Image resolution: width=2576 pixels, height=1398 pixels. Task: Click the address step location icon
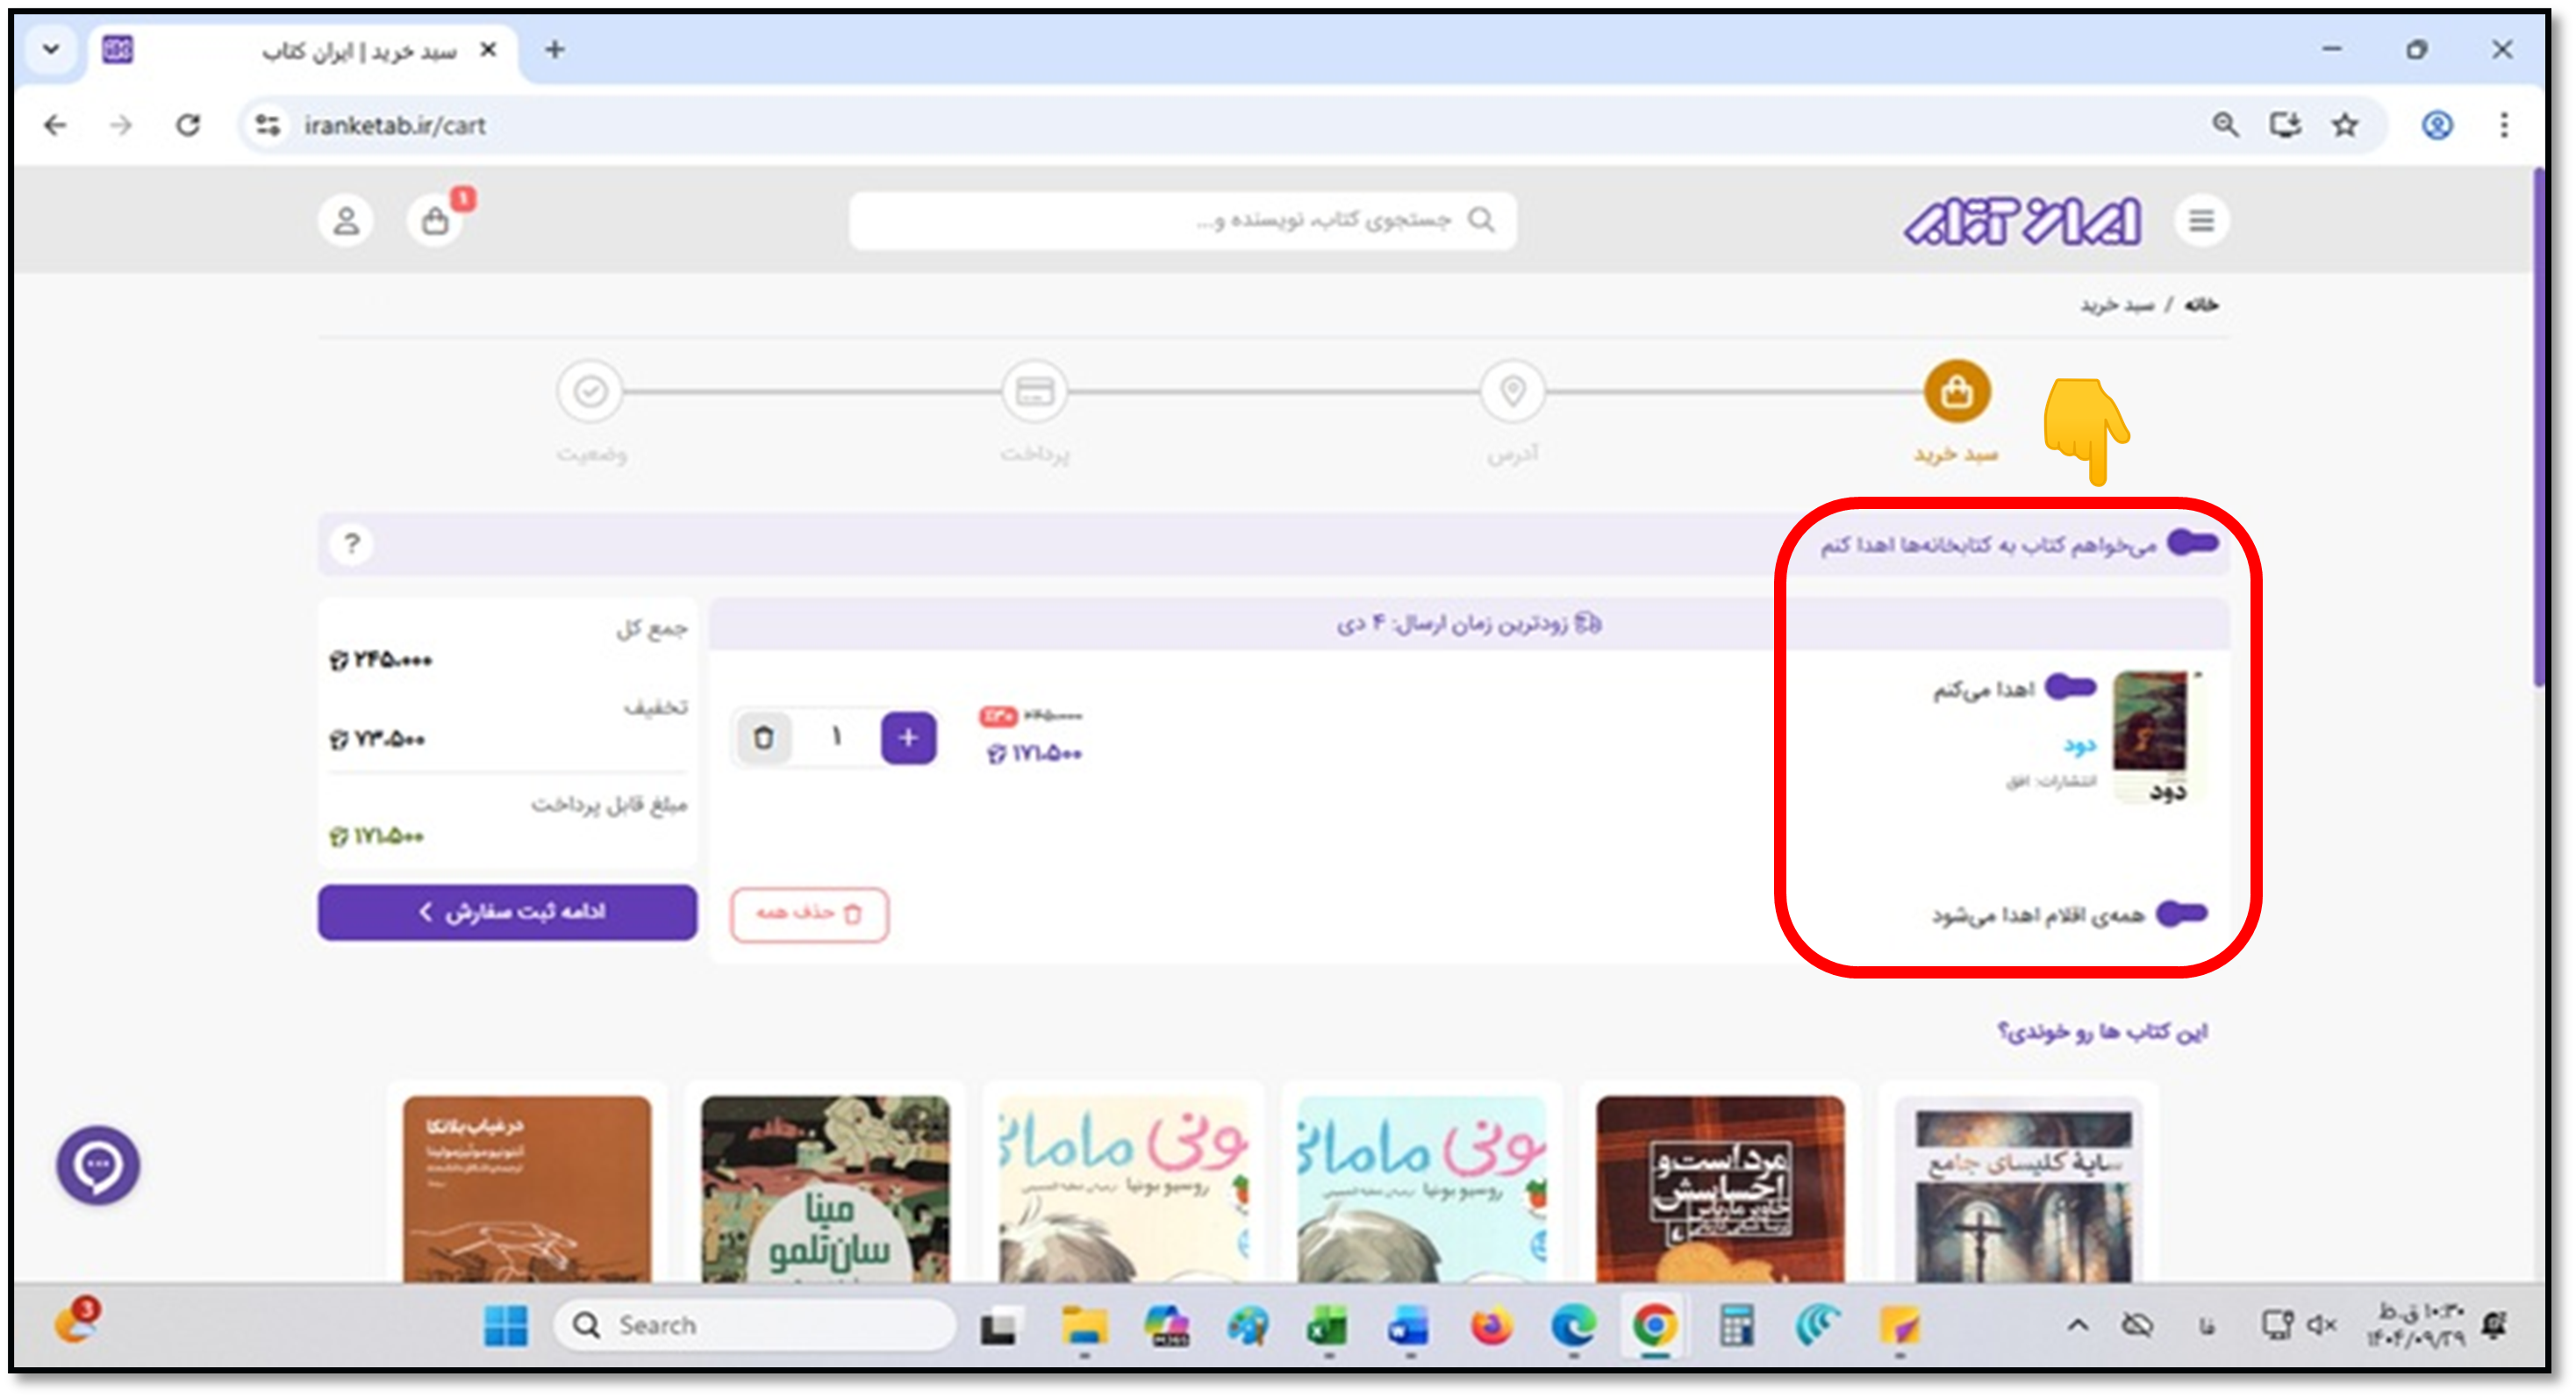(x=1513, y=391)
